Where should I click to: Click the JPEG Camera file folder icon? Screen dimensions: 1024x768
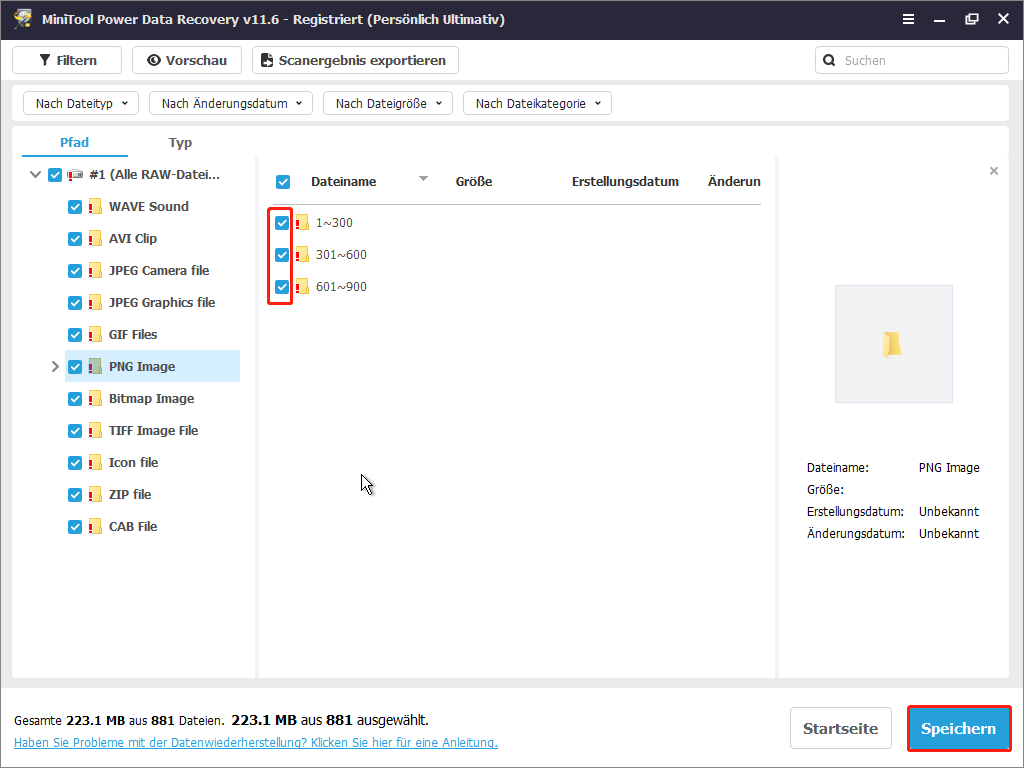point(95,270)
